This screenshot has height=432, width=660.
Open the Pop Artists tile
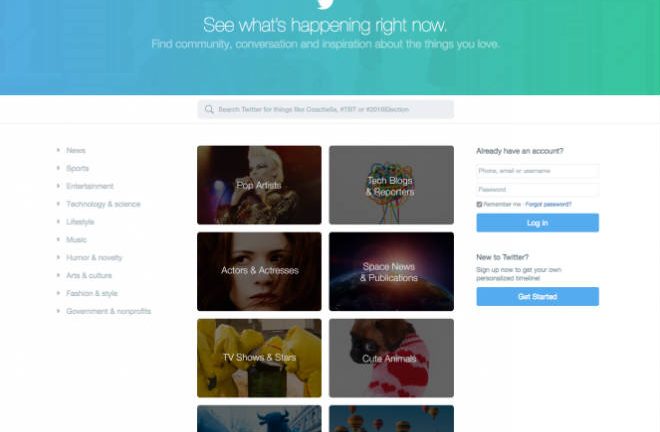[x=259, y=185]
